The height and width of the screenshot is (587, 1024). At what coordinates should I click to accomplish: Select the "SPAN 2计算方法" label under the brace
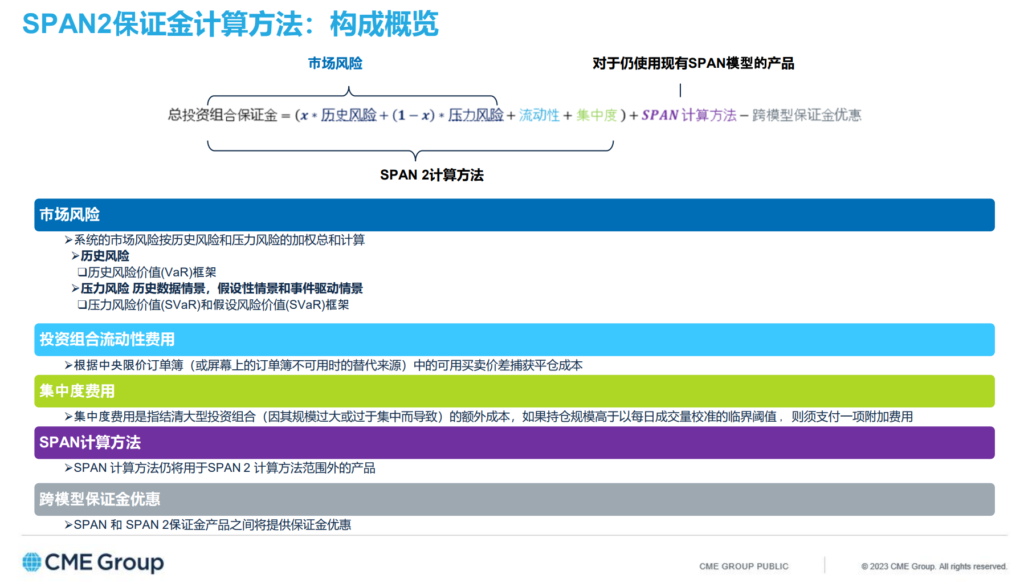[432, 175]
